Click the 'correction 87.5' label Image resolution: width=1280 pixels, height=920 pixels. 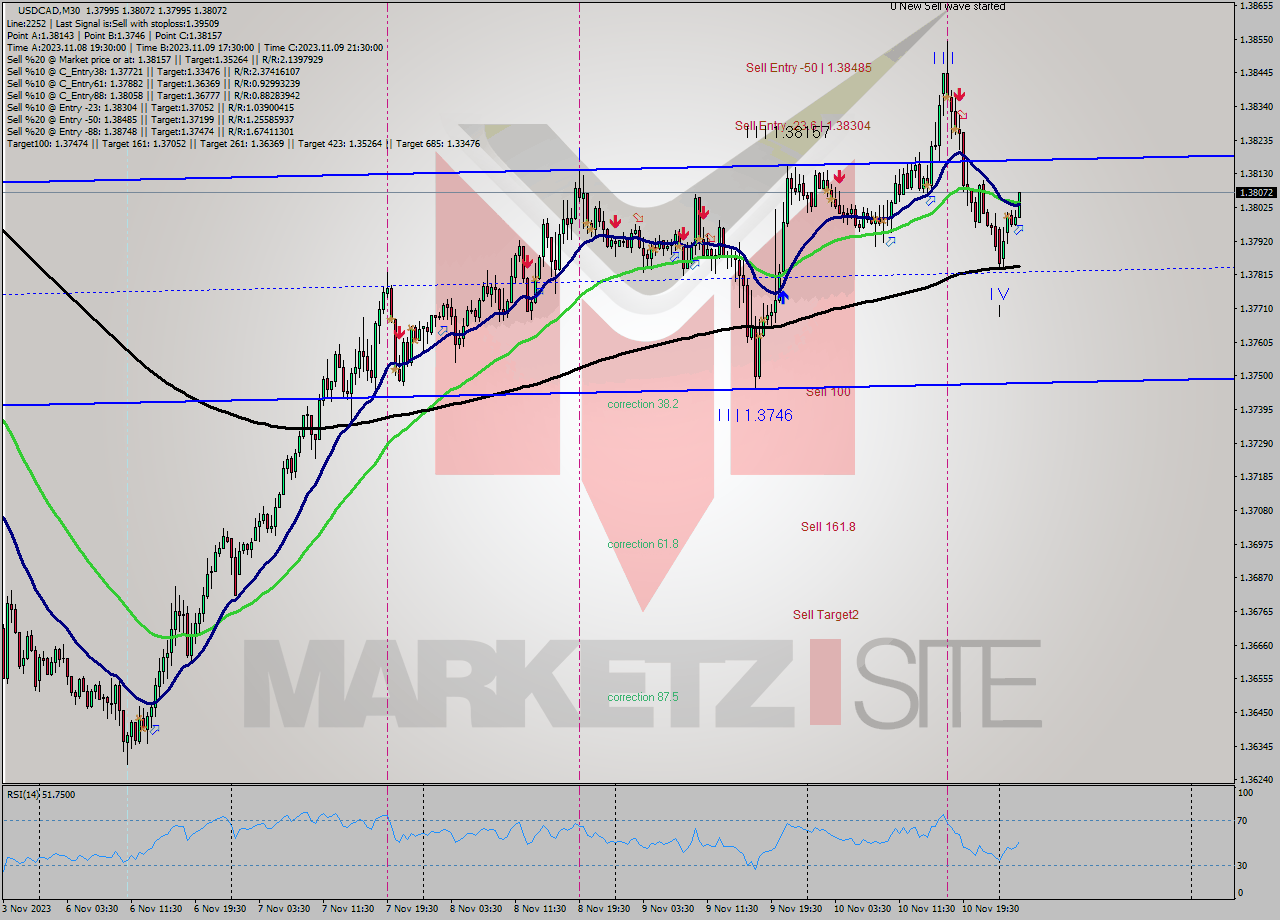click(643, 697)
